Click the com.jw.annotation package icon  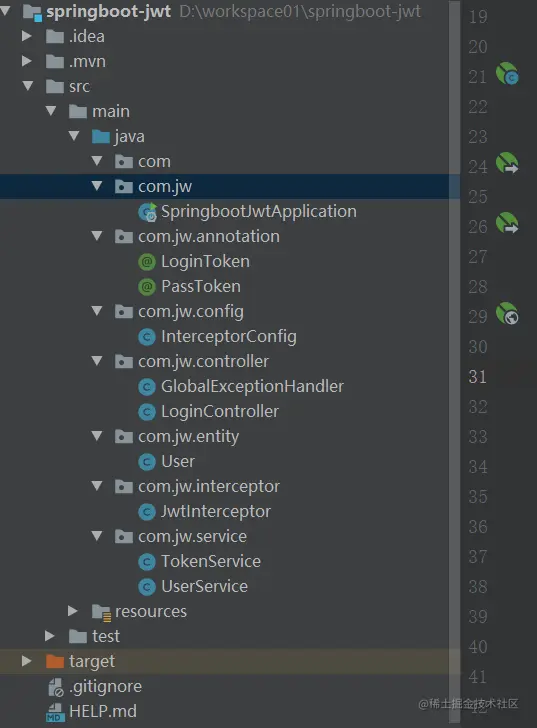(x=123, y=237)
